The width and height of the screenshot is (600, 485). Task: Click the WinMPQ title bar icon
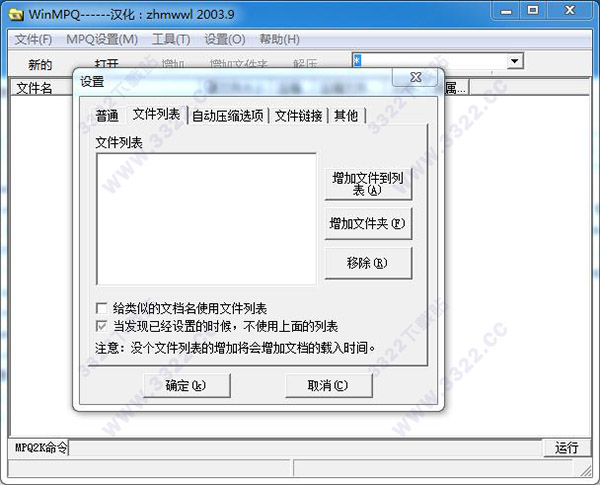(16, 15)
